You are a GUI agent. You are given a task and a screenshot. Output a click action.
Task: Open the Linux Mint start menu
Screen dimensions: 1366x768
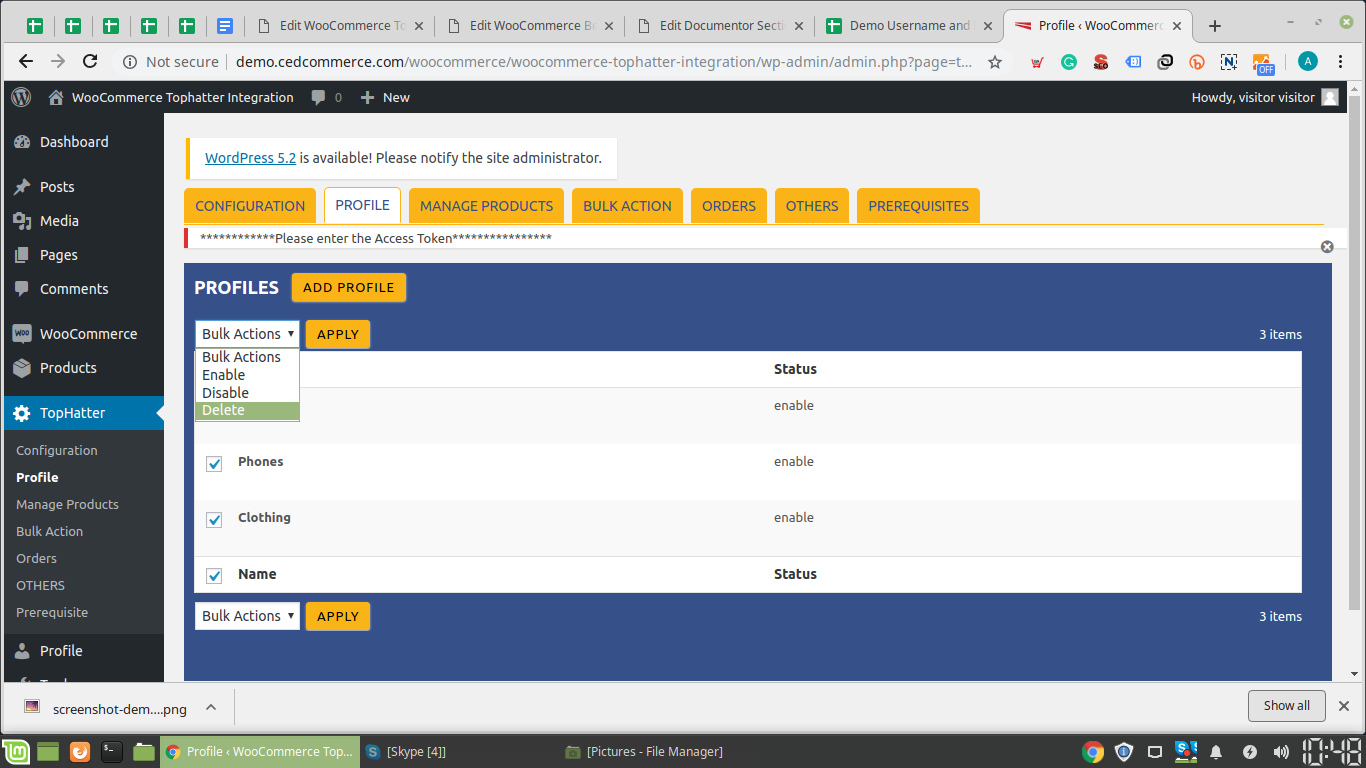[x=15, y=752]
